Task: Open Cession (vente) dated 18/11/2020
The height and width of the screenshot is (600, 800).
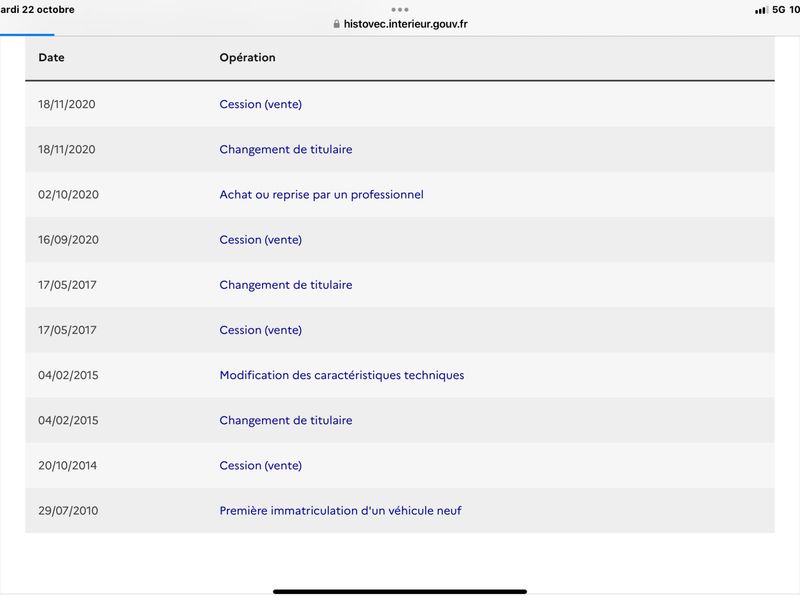Action: coord(261,104)
